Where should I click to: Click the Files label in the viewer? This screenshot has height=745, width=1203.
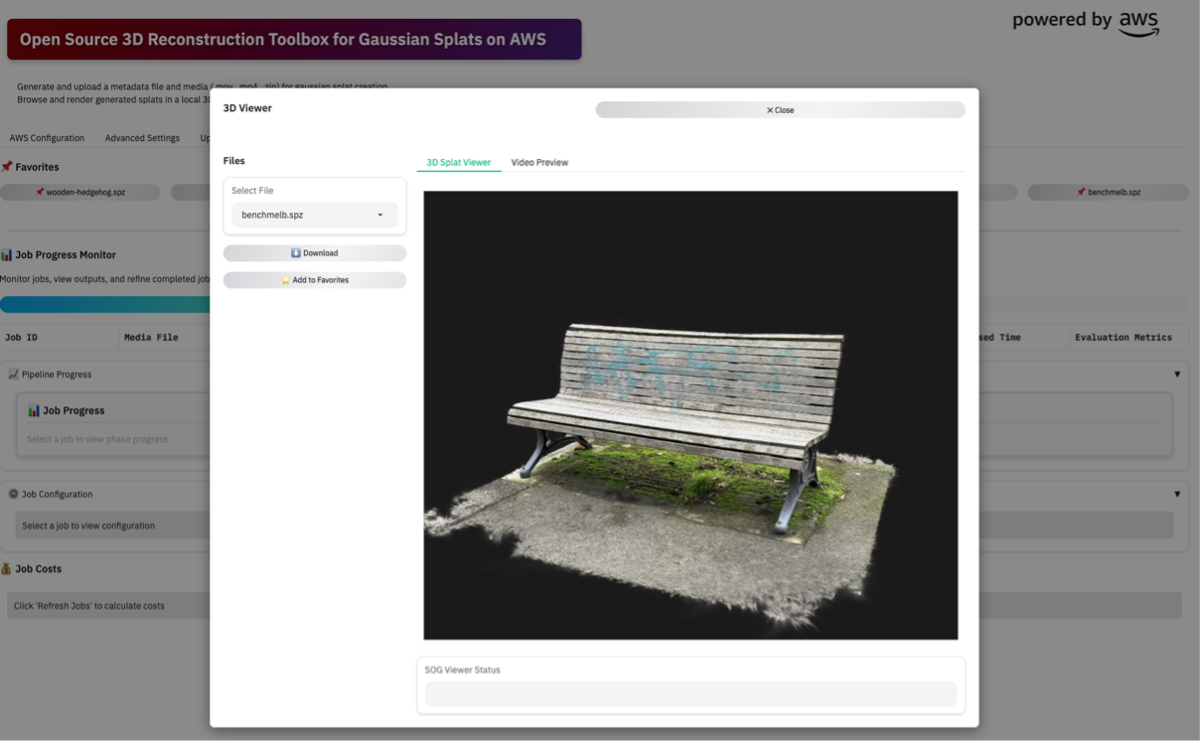tap(234, 161)
